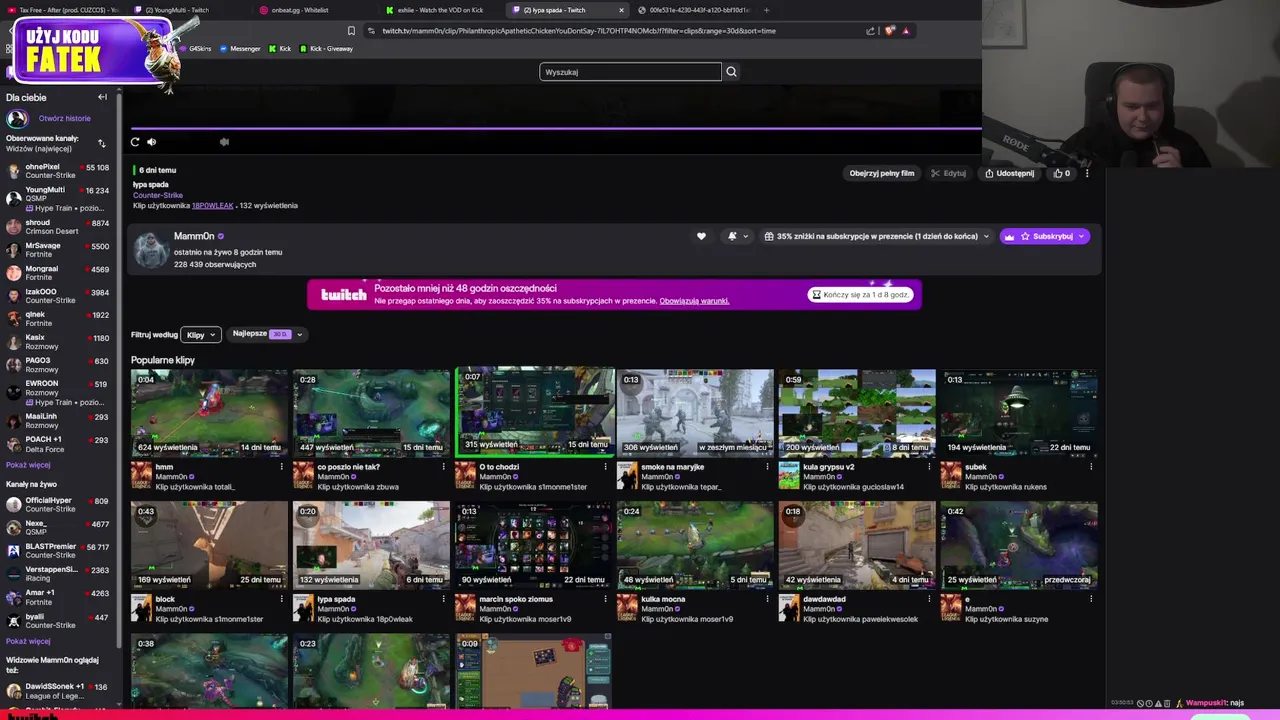The image size is (1280, 720).
Task: Expand Pokaż więcej under Kanały na żywo
Action: click(28, 641)
